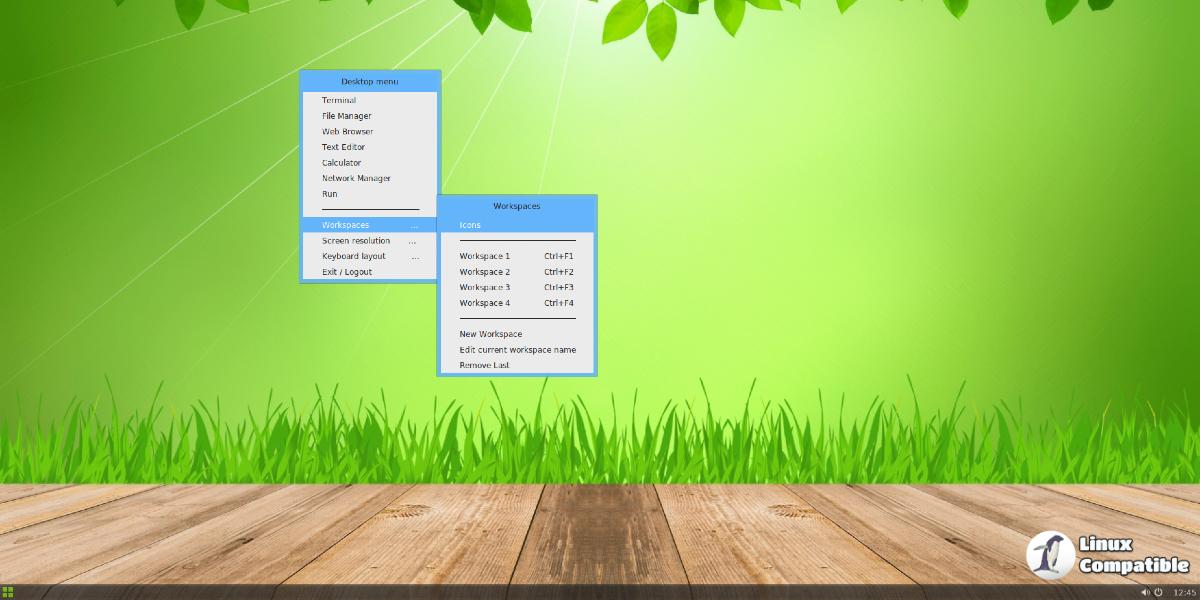
Task: Open Terminal from the Desktop menu
Action: coord(339,100)
